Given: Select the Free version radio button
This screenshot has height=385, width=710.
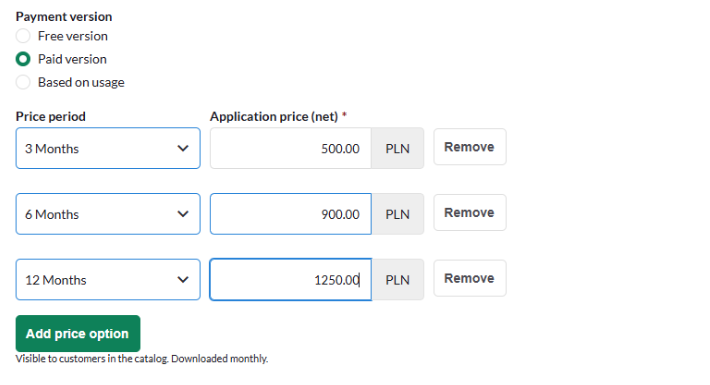Looking at the screenshot, I should [23, 36].
